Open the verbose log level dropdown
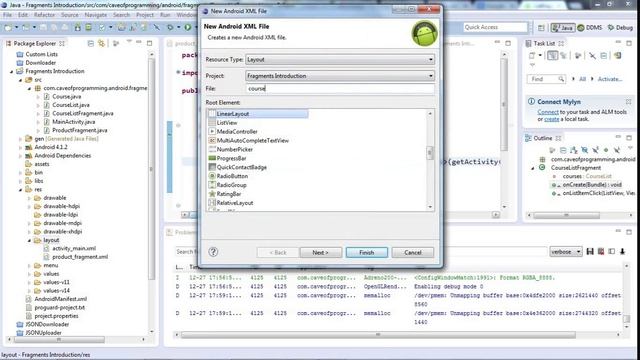This screenshot has height=360, width=640. point(566,252)
